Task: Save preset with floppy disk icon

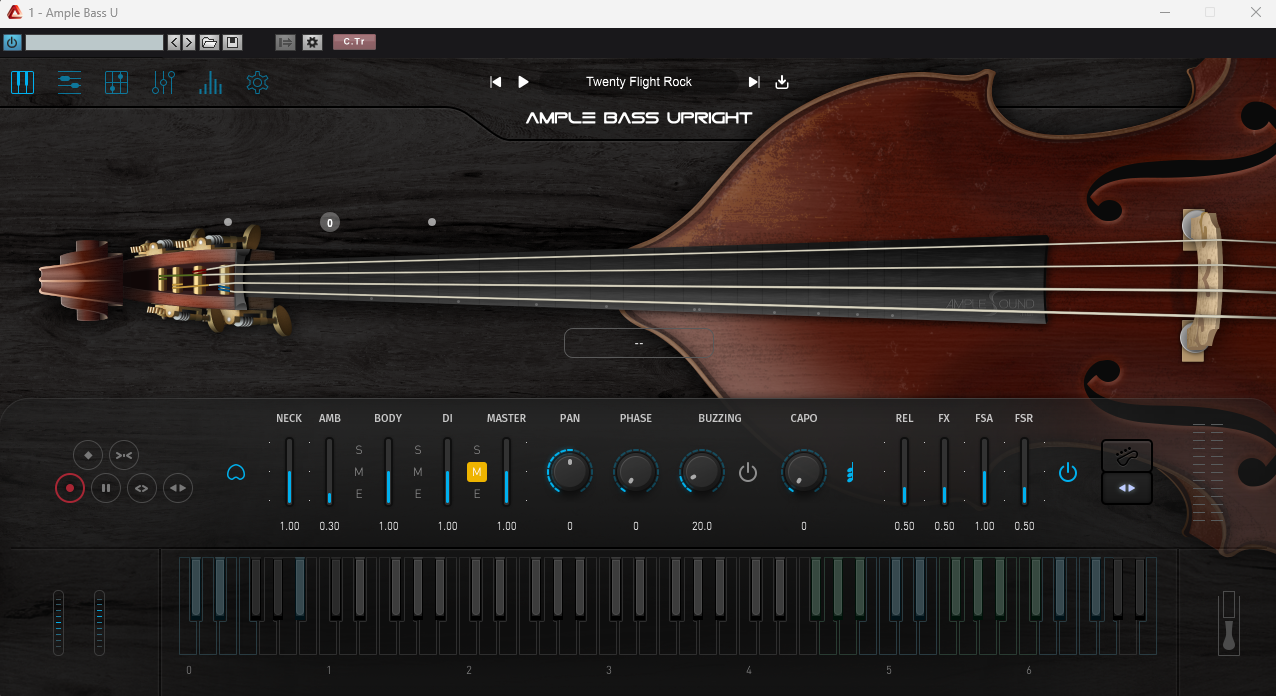Action: 232,42
